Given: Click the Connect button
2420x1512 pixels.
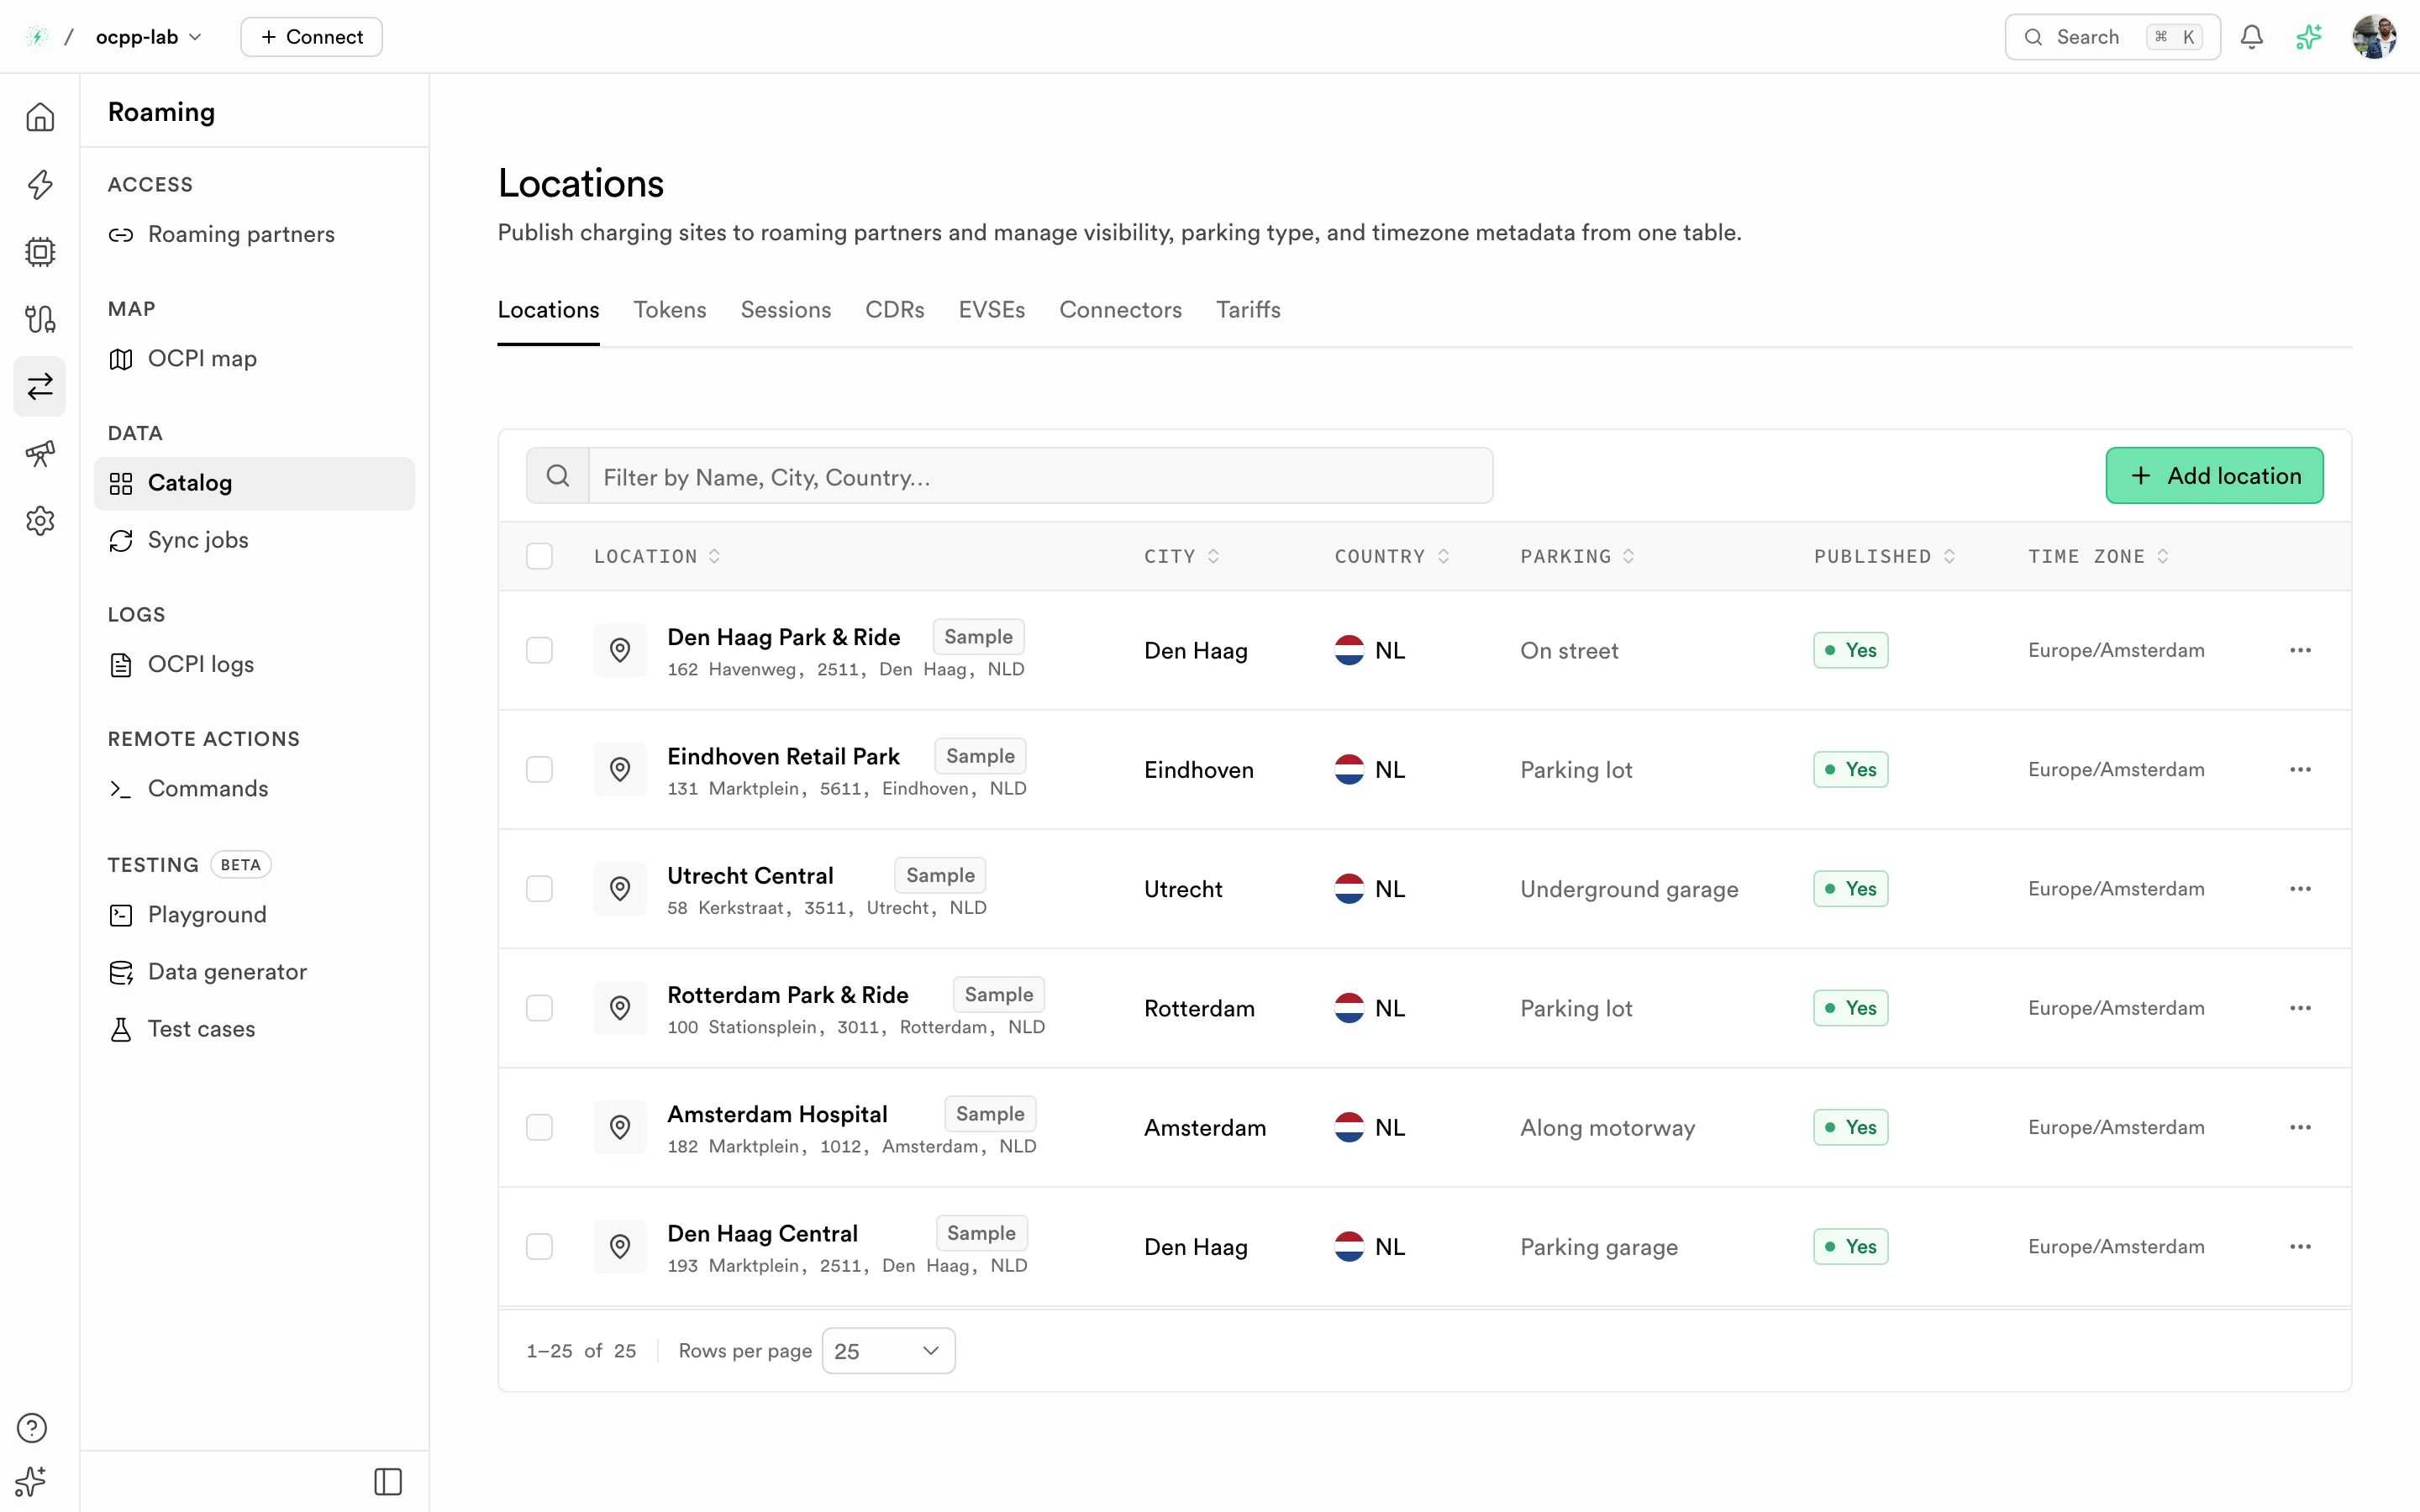Looking at the screenshot, I should tap(311, 37).
